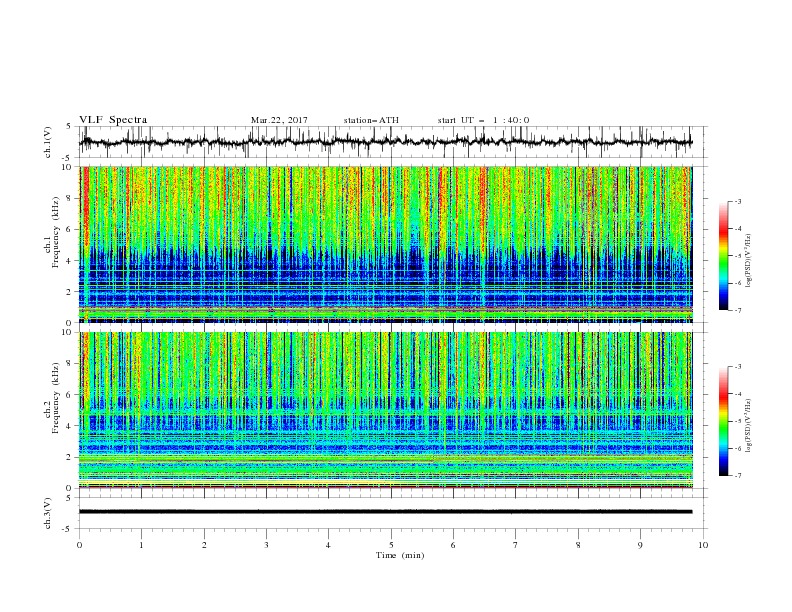792x612 pixels.
Task: Click the ch.2 color scale bar
Action: coord(724,421)
